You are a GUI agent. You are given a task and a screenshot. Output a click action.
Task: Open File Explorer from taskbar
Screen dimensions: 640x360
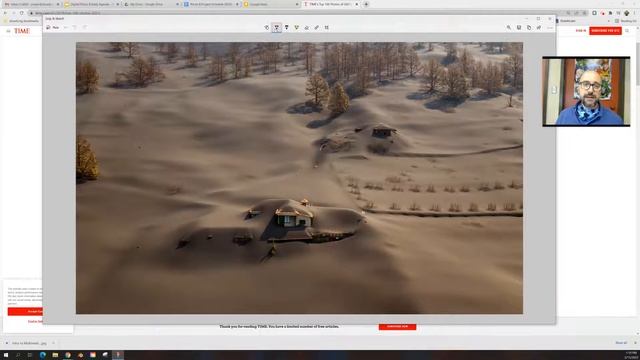(55, 355)
